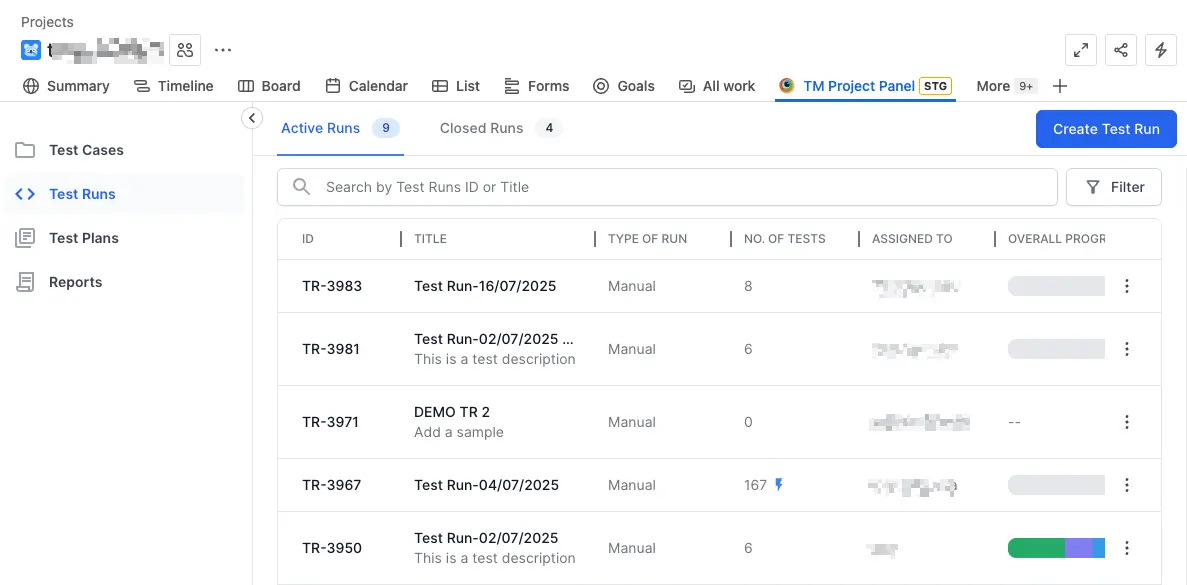Click the team members icon

coord(185,50)
